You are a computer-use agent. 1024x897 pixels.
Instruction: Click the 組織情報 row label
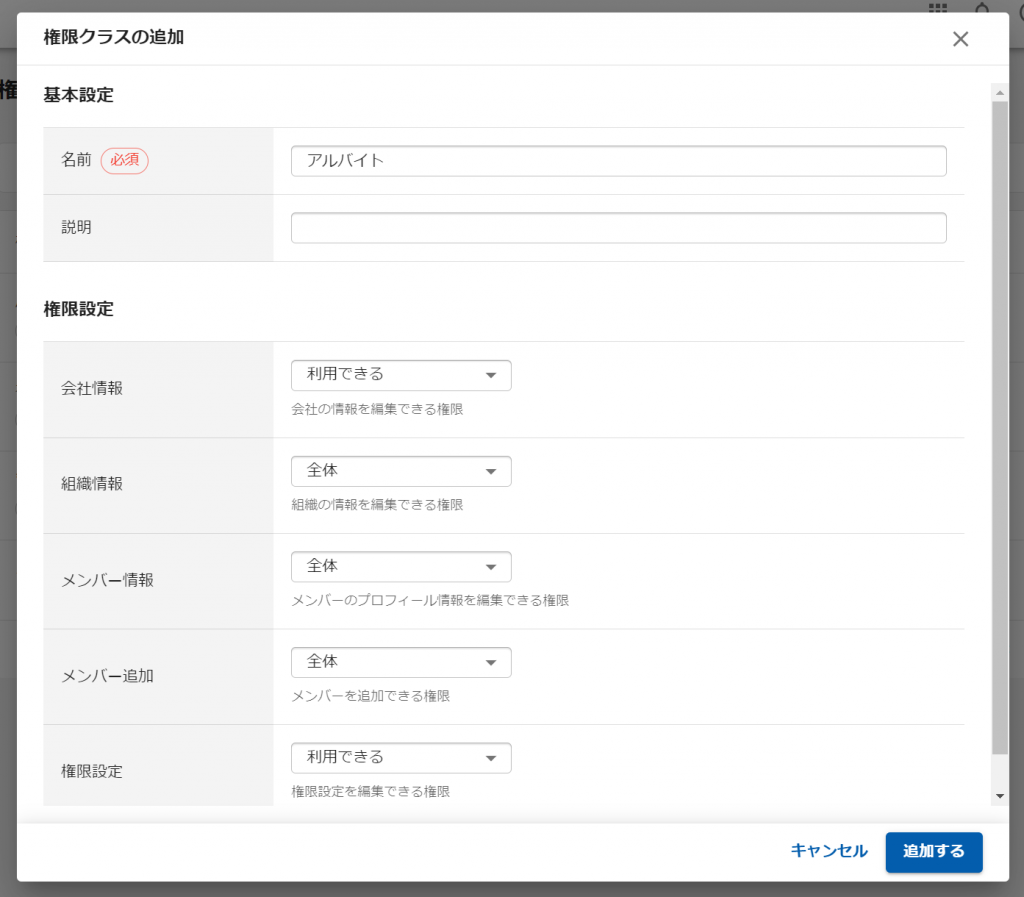pyautogui.click(x=92, y=484)
